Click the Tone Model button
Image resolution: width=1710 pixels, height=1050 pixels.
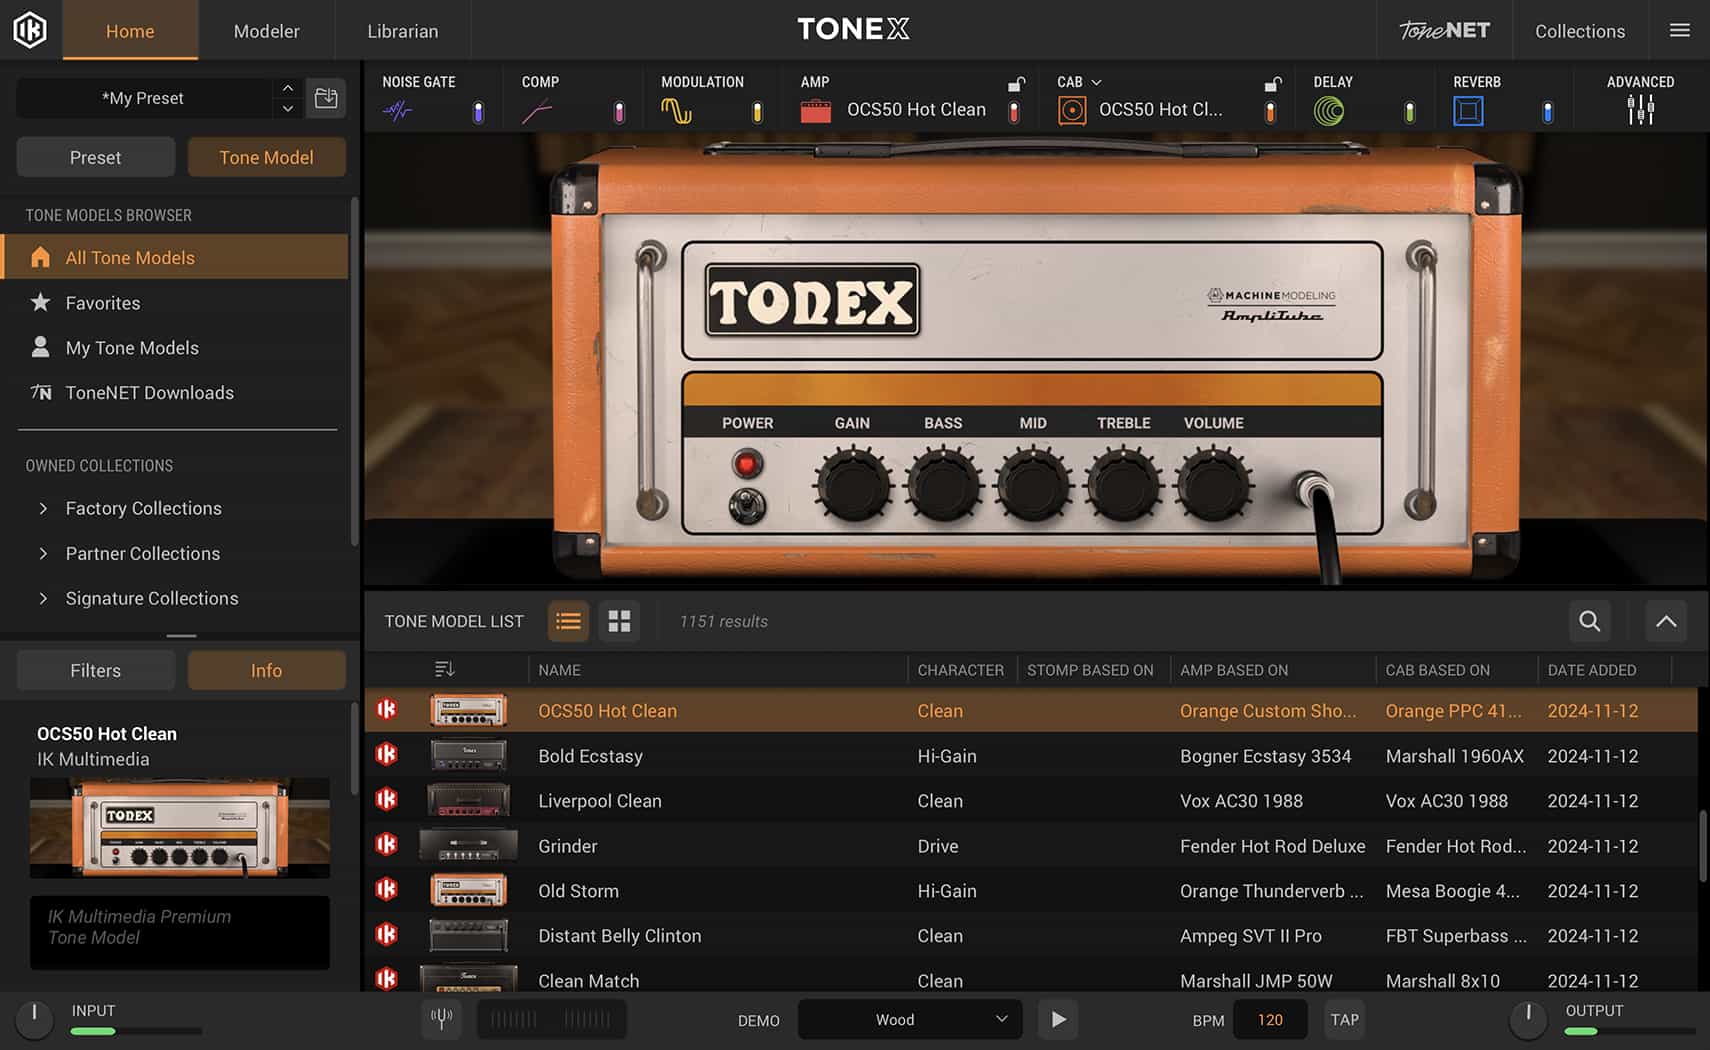266,157
